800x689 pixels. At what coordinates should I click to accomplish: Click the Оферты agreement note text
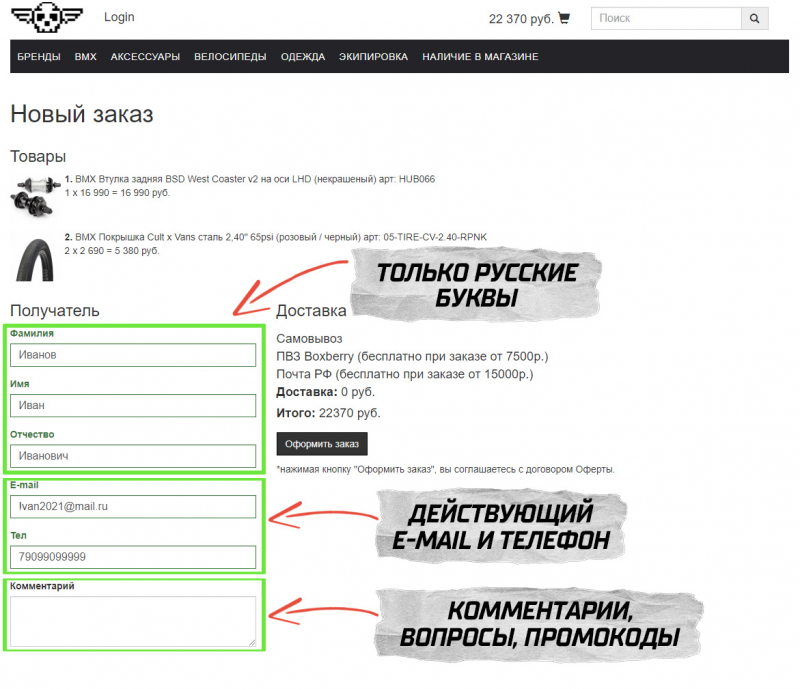[445, 470]
